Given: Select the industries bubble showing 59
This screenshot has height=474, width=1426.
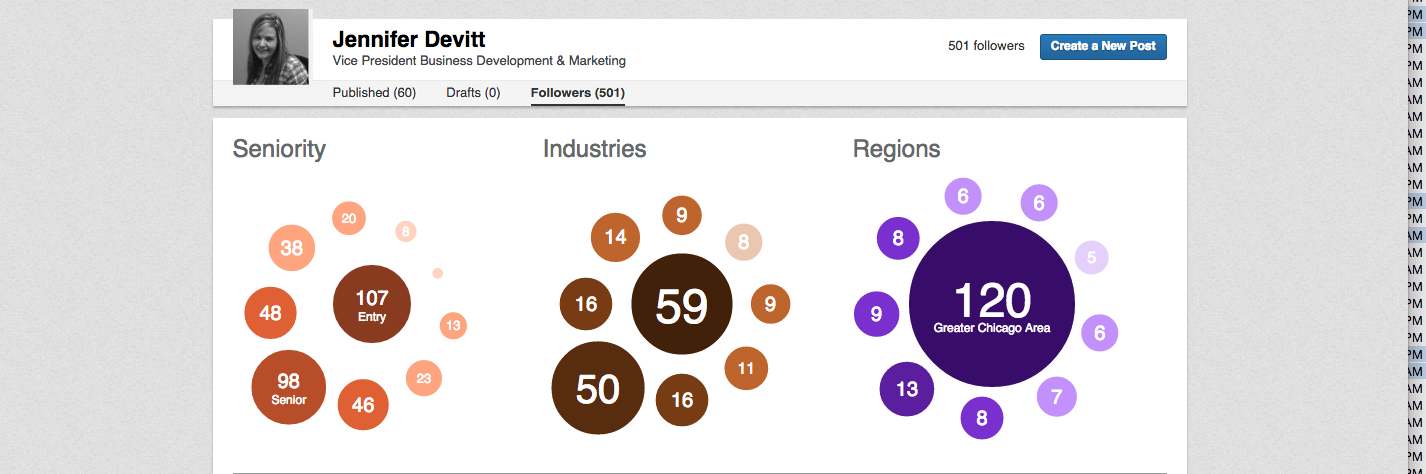Looking at the screenshot, I should (x=682, y=304).
